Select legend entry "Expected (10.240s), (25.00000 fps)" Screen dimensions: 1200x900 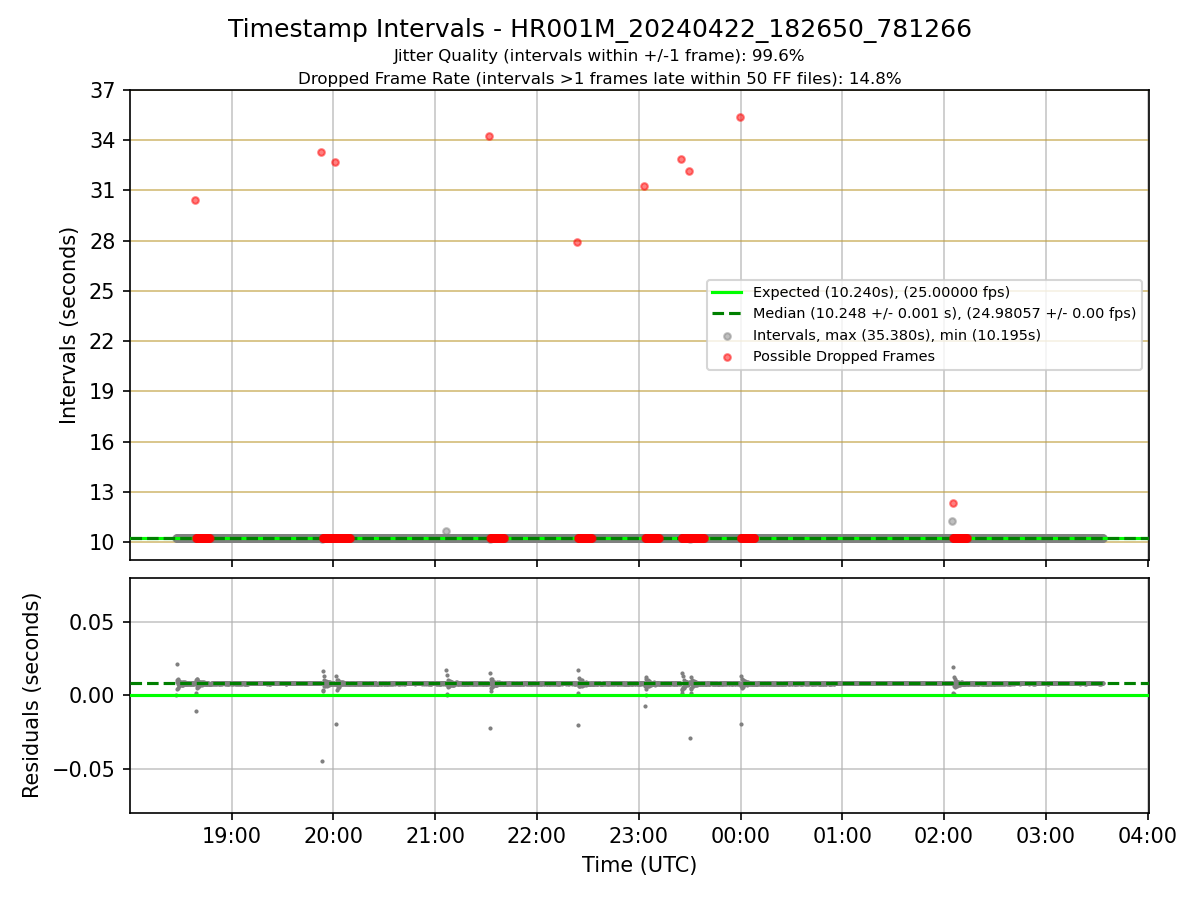881,292
